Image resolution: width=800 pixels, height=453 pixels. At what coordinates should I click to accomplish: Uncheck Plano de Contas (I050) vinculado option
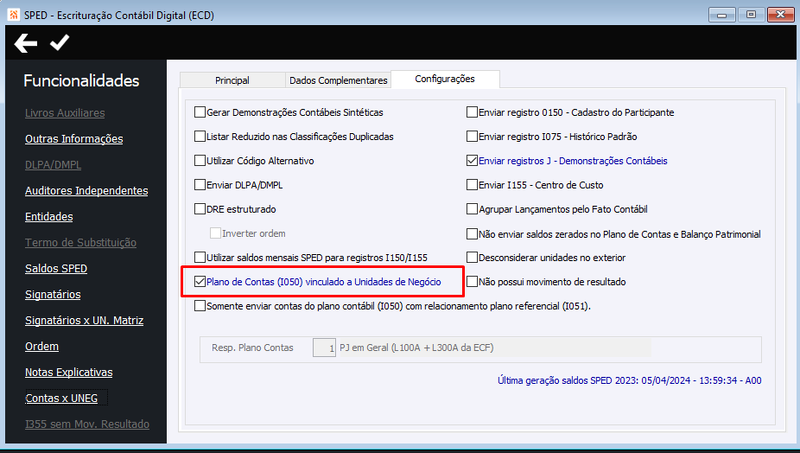200,282
